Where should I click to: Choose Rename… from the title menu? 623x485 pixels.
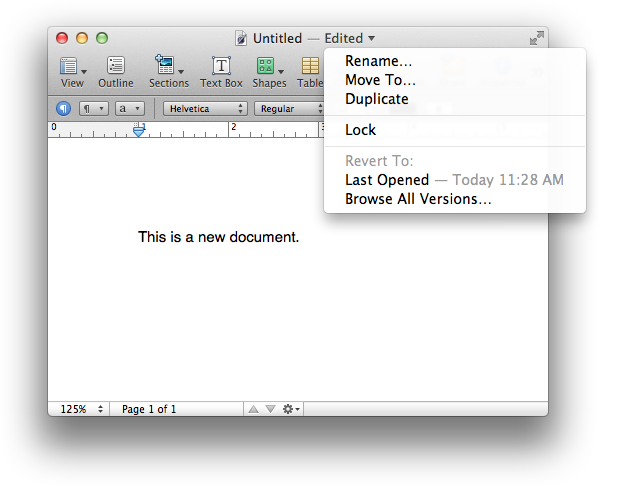click(x=378, y=61)
